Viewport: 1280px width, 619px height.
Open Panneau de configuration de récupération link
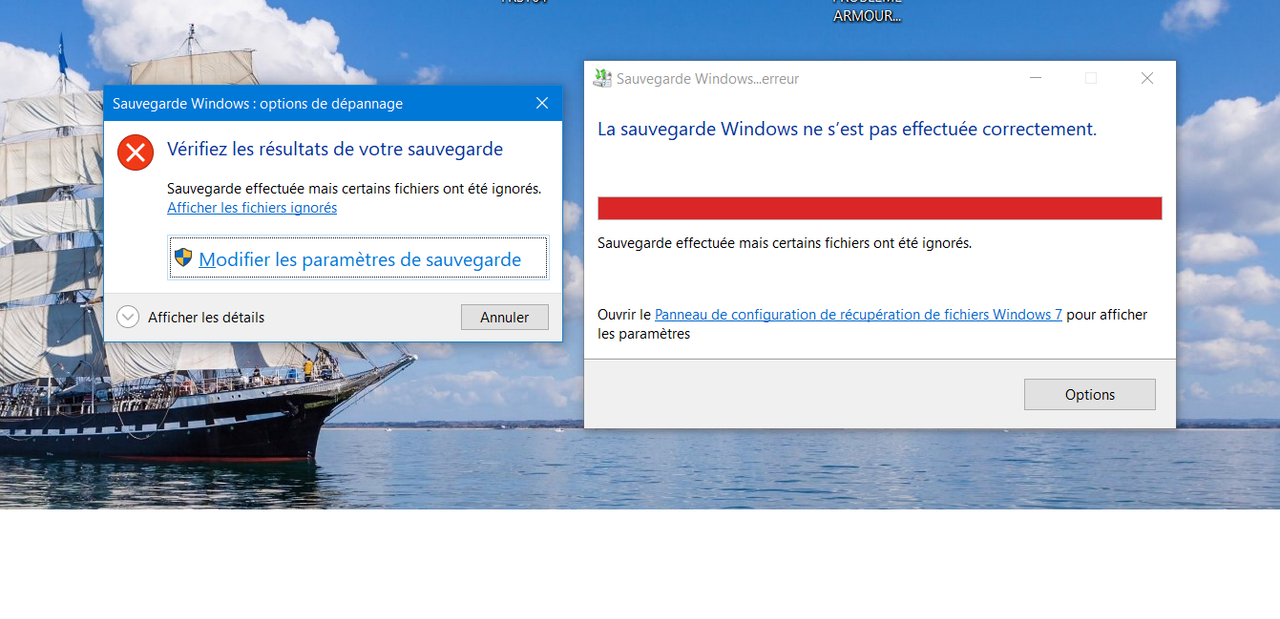click(x=858, y=314)
